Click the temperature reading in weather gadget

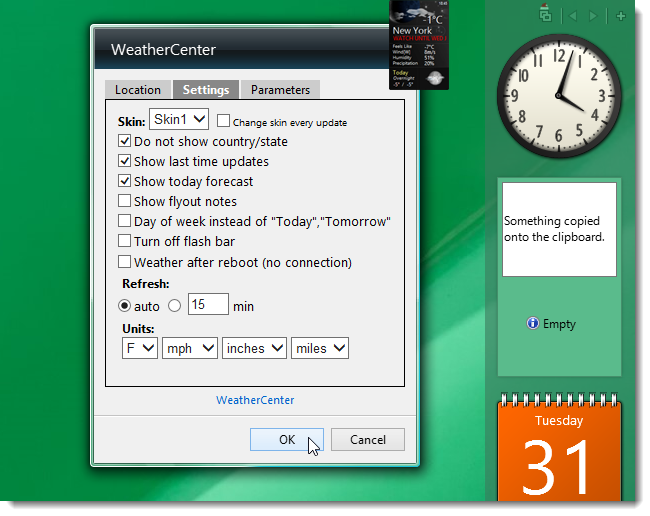[433, 20]
